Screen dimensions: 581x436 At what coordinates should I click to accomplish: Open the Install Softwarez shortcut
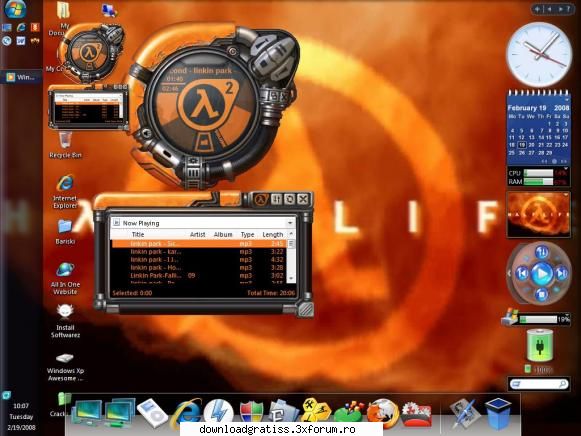(65, 311)
